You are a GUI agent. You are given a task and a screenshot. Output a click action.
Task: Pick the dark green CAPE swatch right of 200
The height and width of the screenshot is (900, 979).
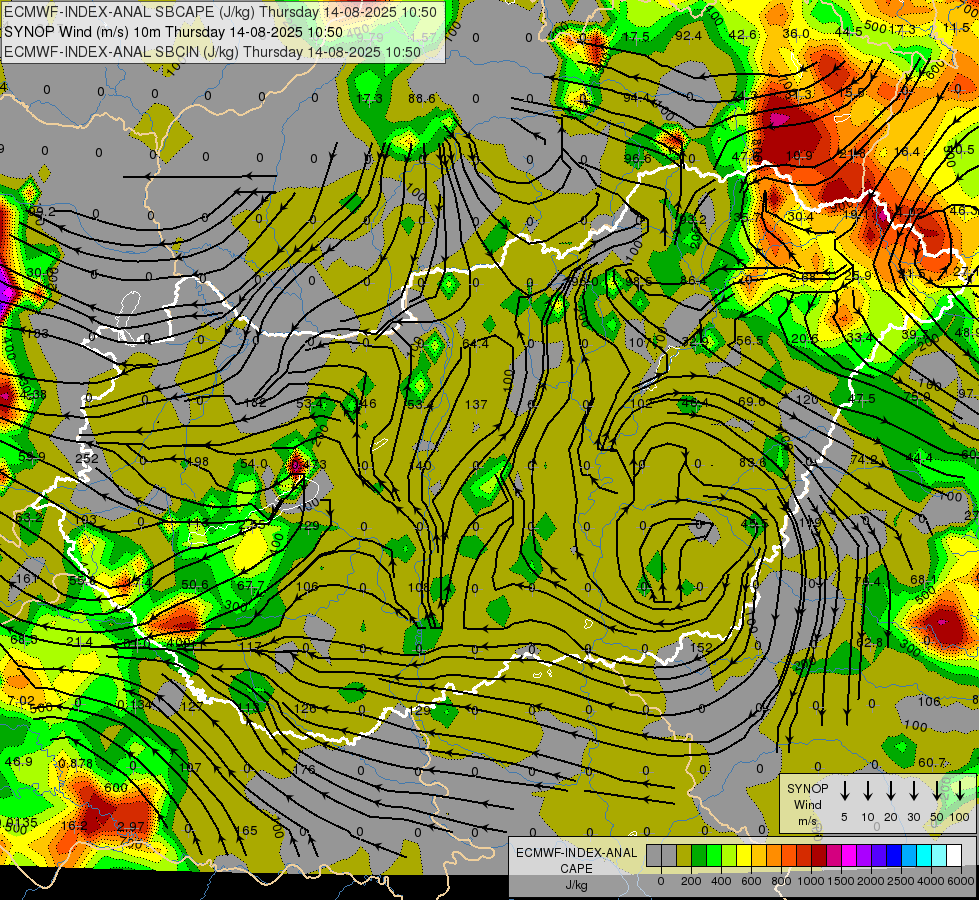(x=699, y=856)
